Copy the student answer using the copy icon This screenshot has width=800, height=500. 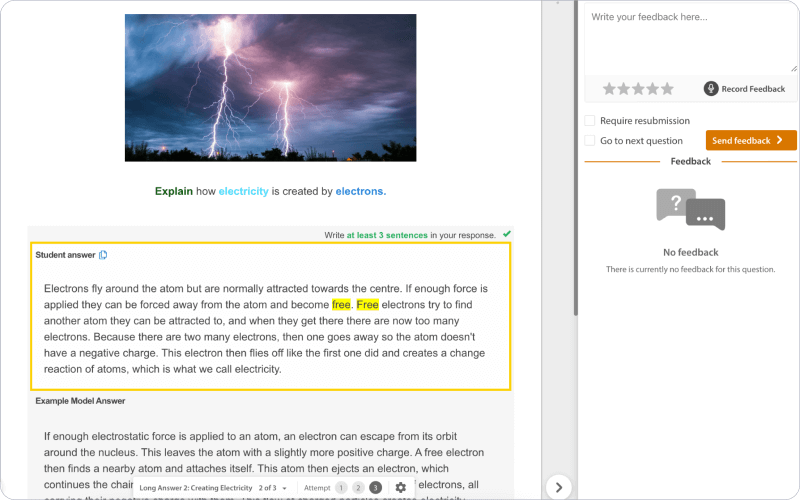[x=103, y=255]
